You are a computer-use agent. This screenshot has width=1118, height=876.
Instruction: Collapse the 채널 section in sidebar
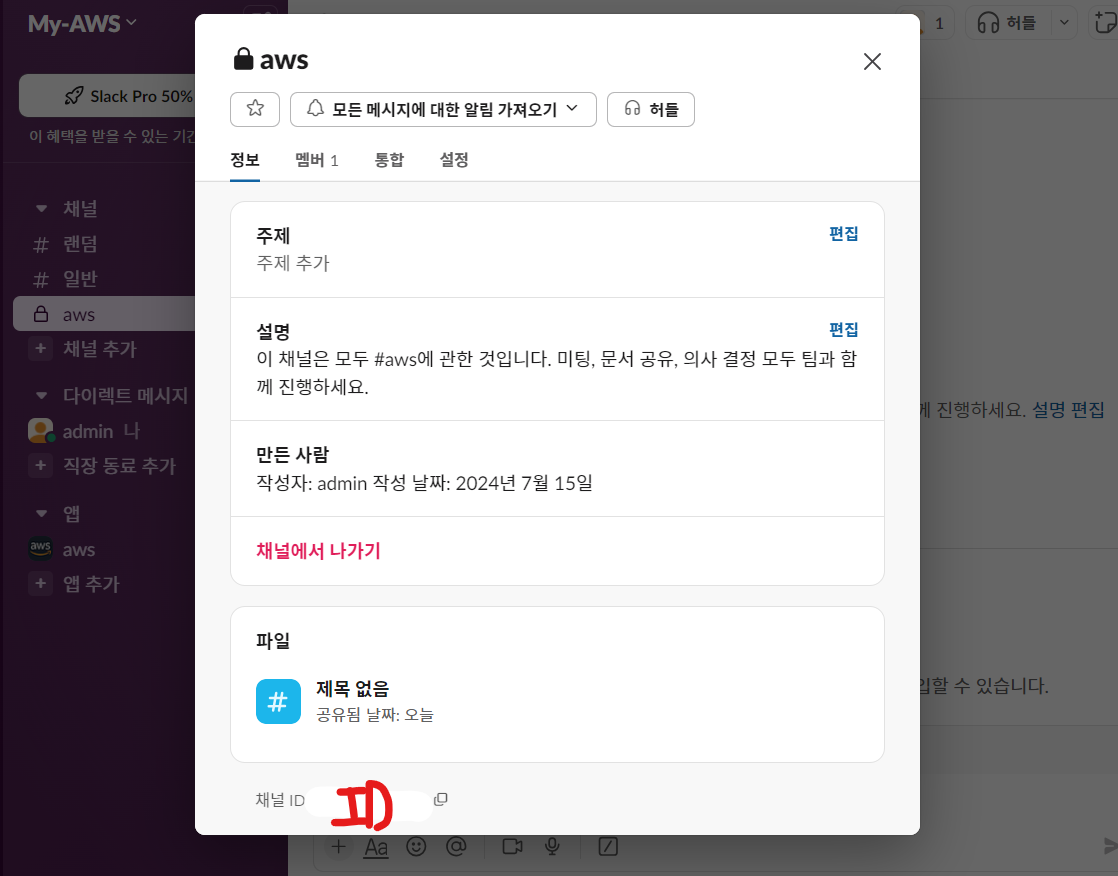41,209
